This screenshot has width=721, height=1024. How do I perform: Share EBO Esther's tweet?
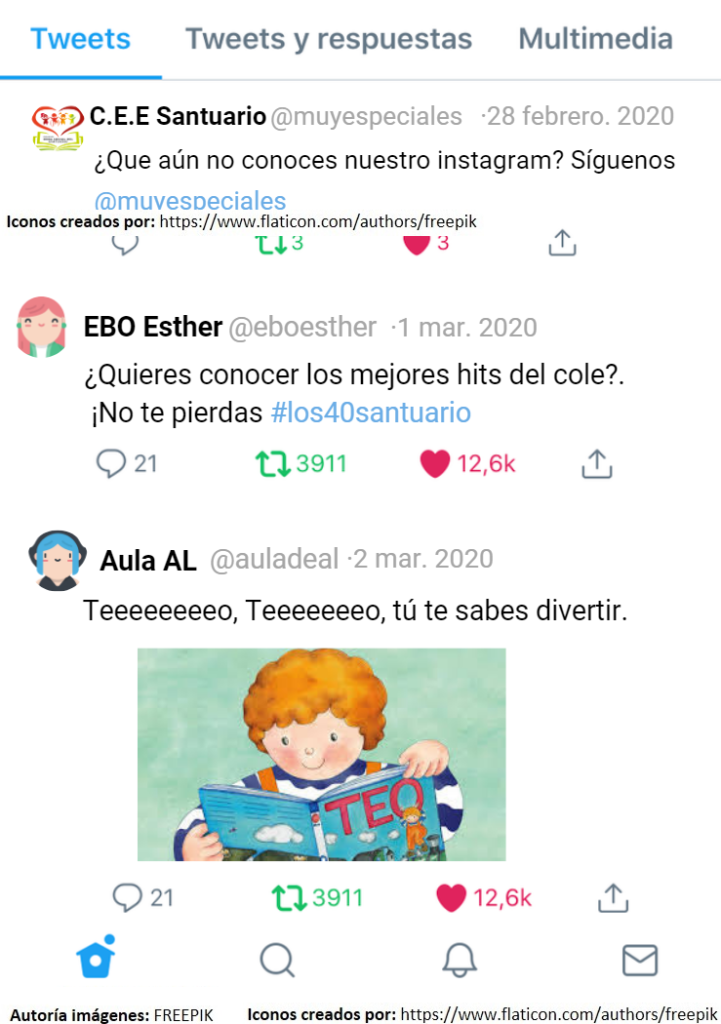pyautogui.click(x=596, y=464)
